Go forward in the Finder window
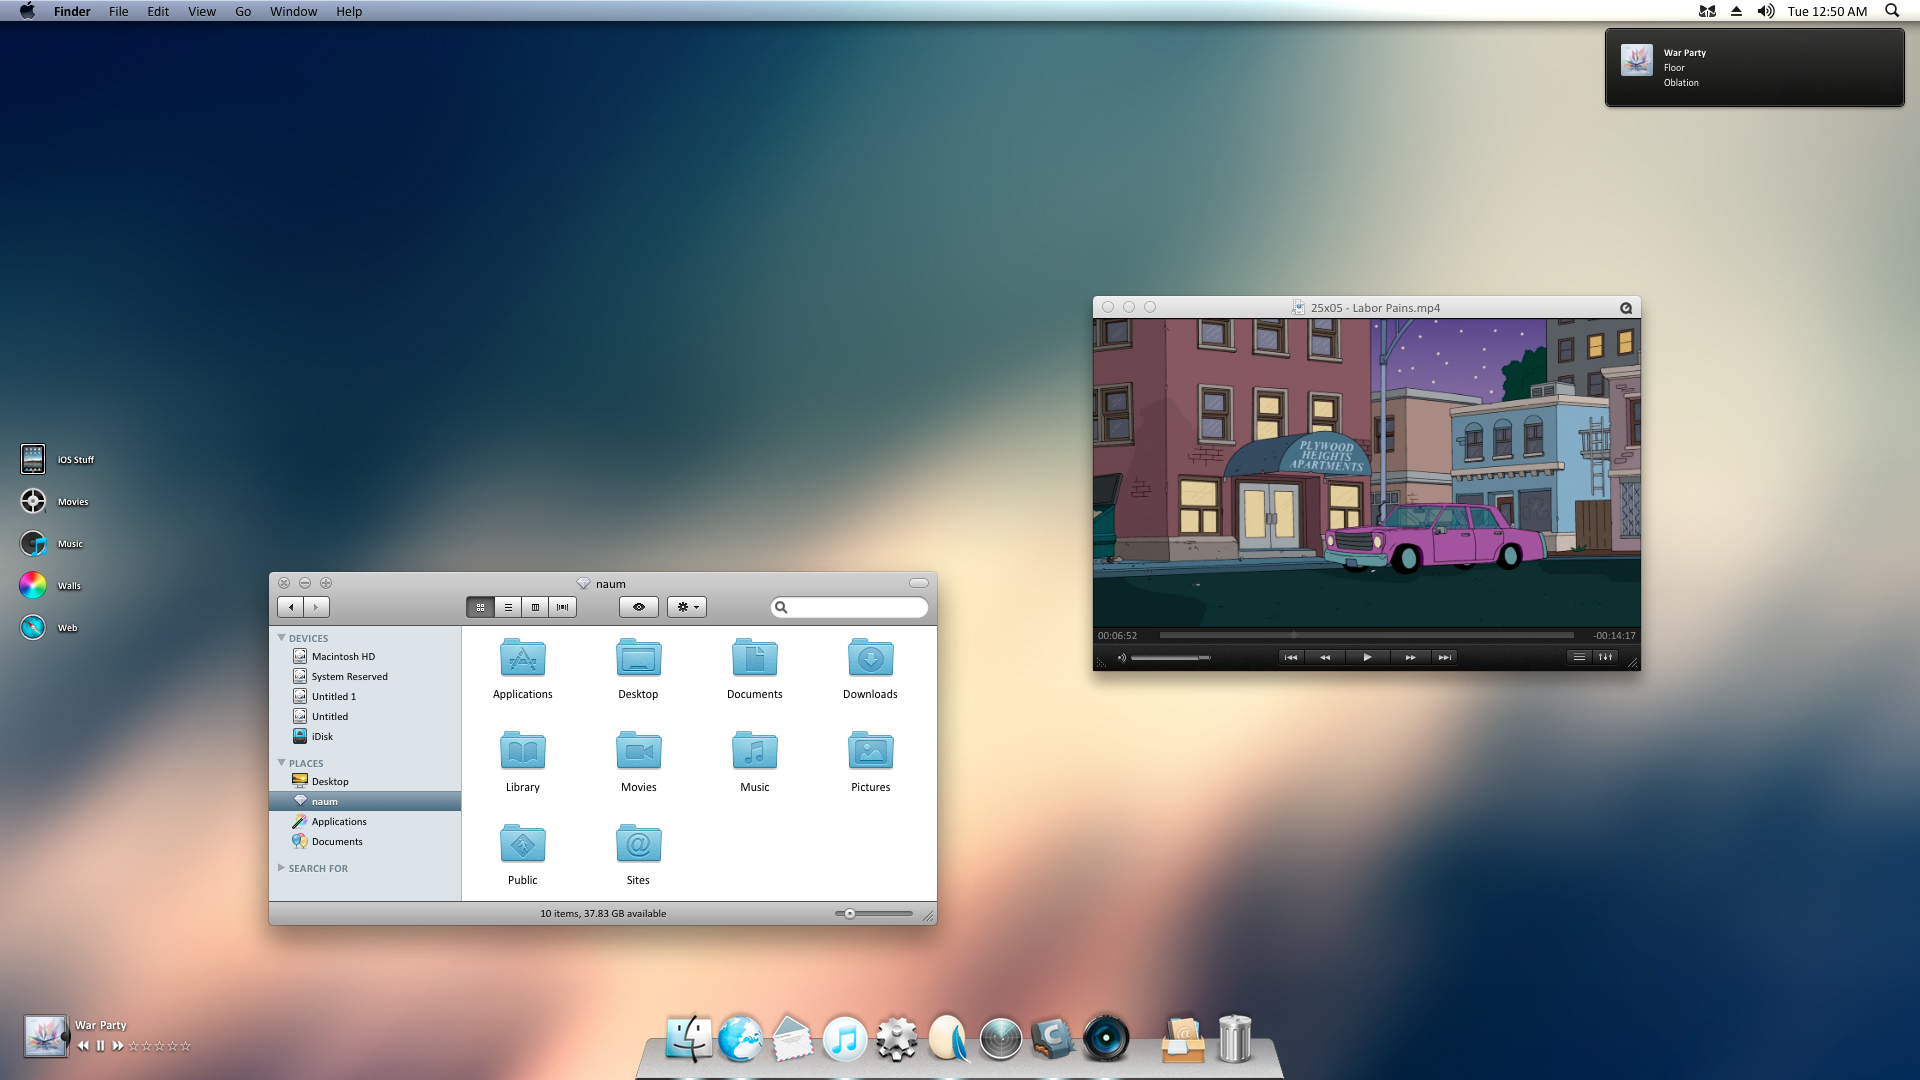 [x=316, y=607]
